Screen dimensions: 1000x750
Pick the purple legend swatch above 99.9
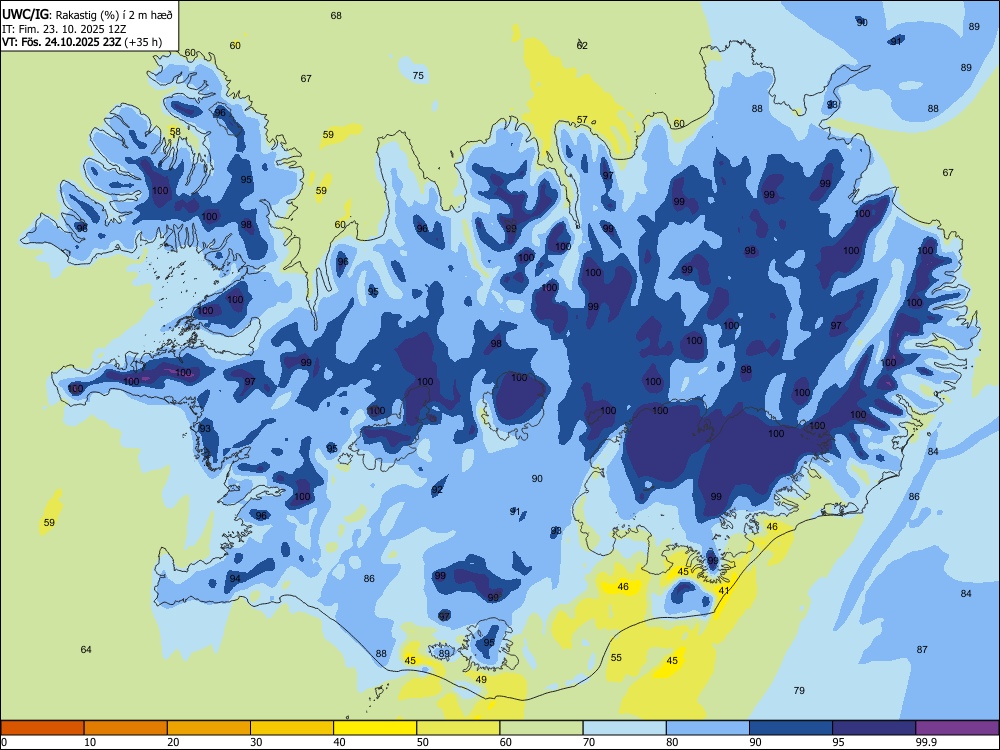957,728
